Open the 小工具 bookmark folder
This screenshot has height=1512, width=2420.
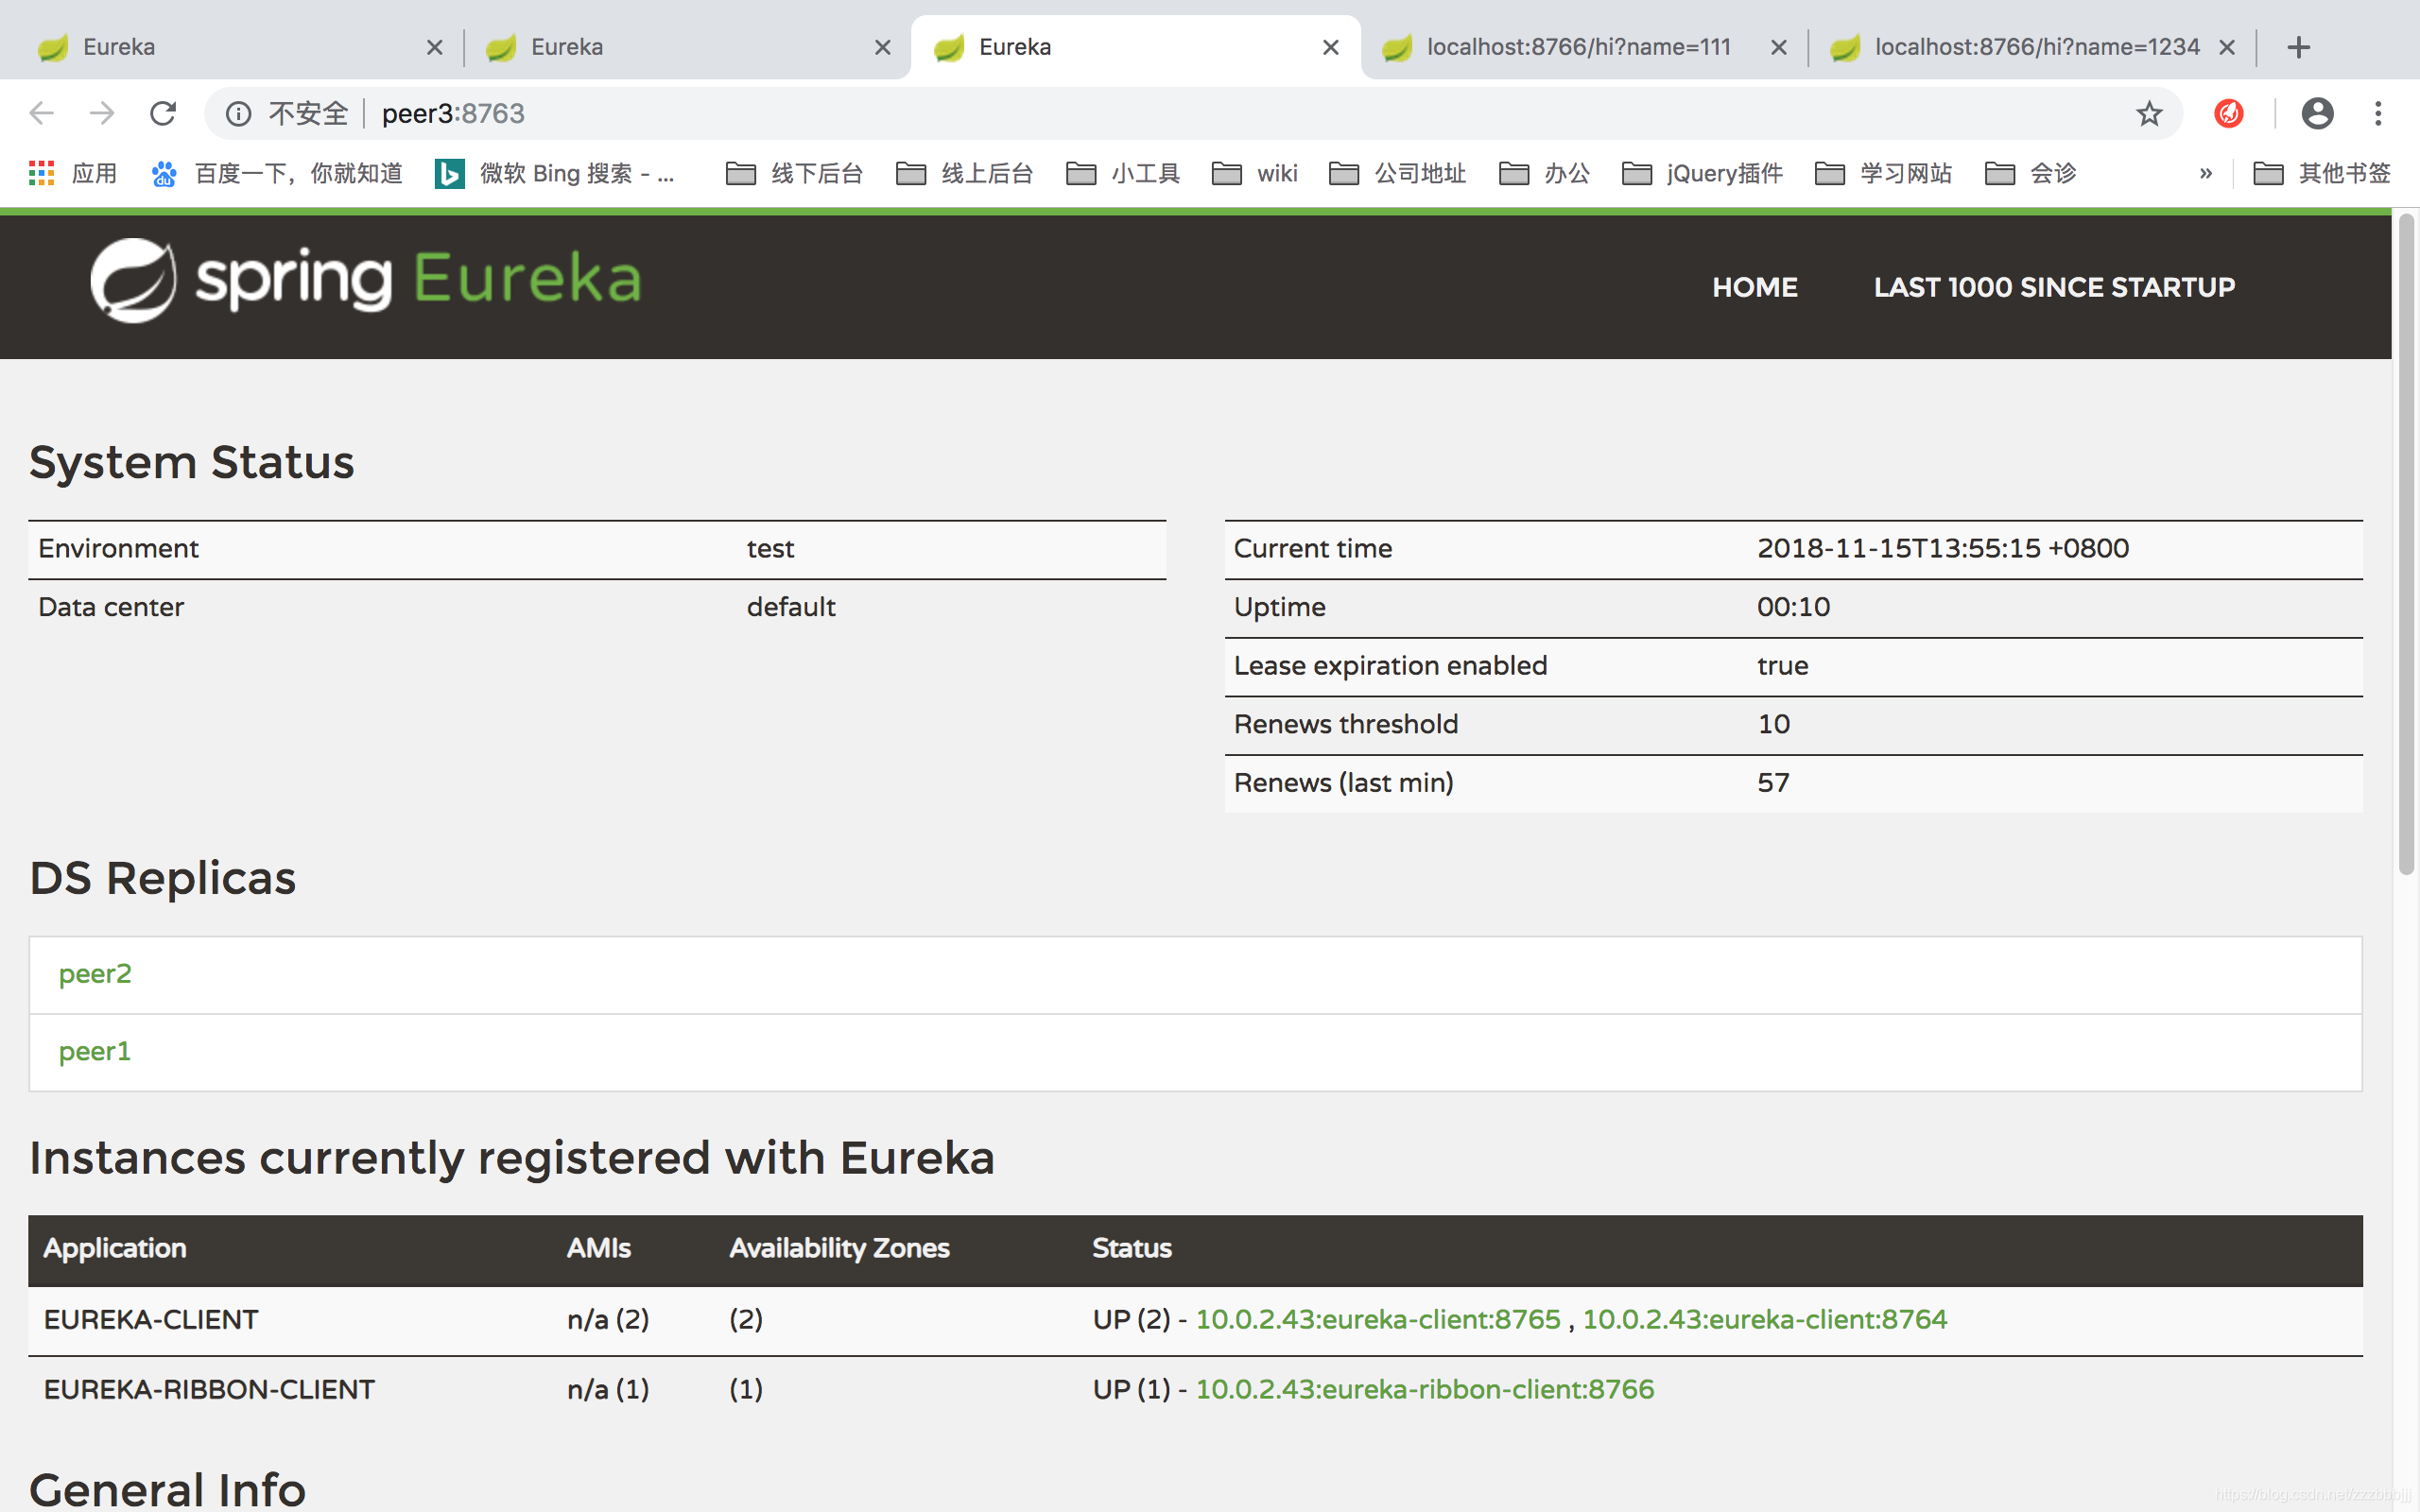[x=1123, y=173]
